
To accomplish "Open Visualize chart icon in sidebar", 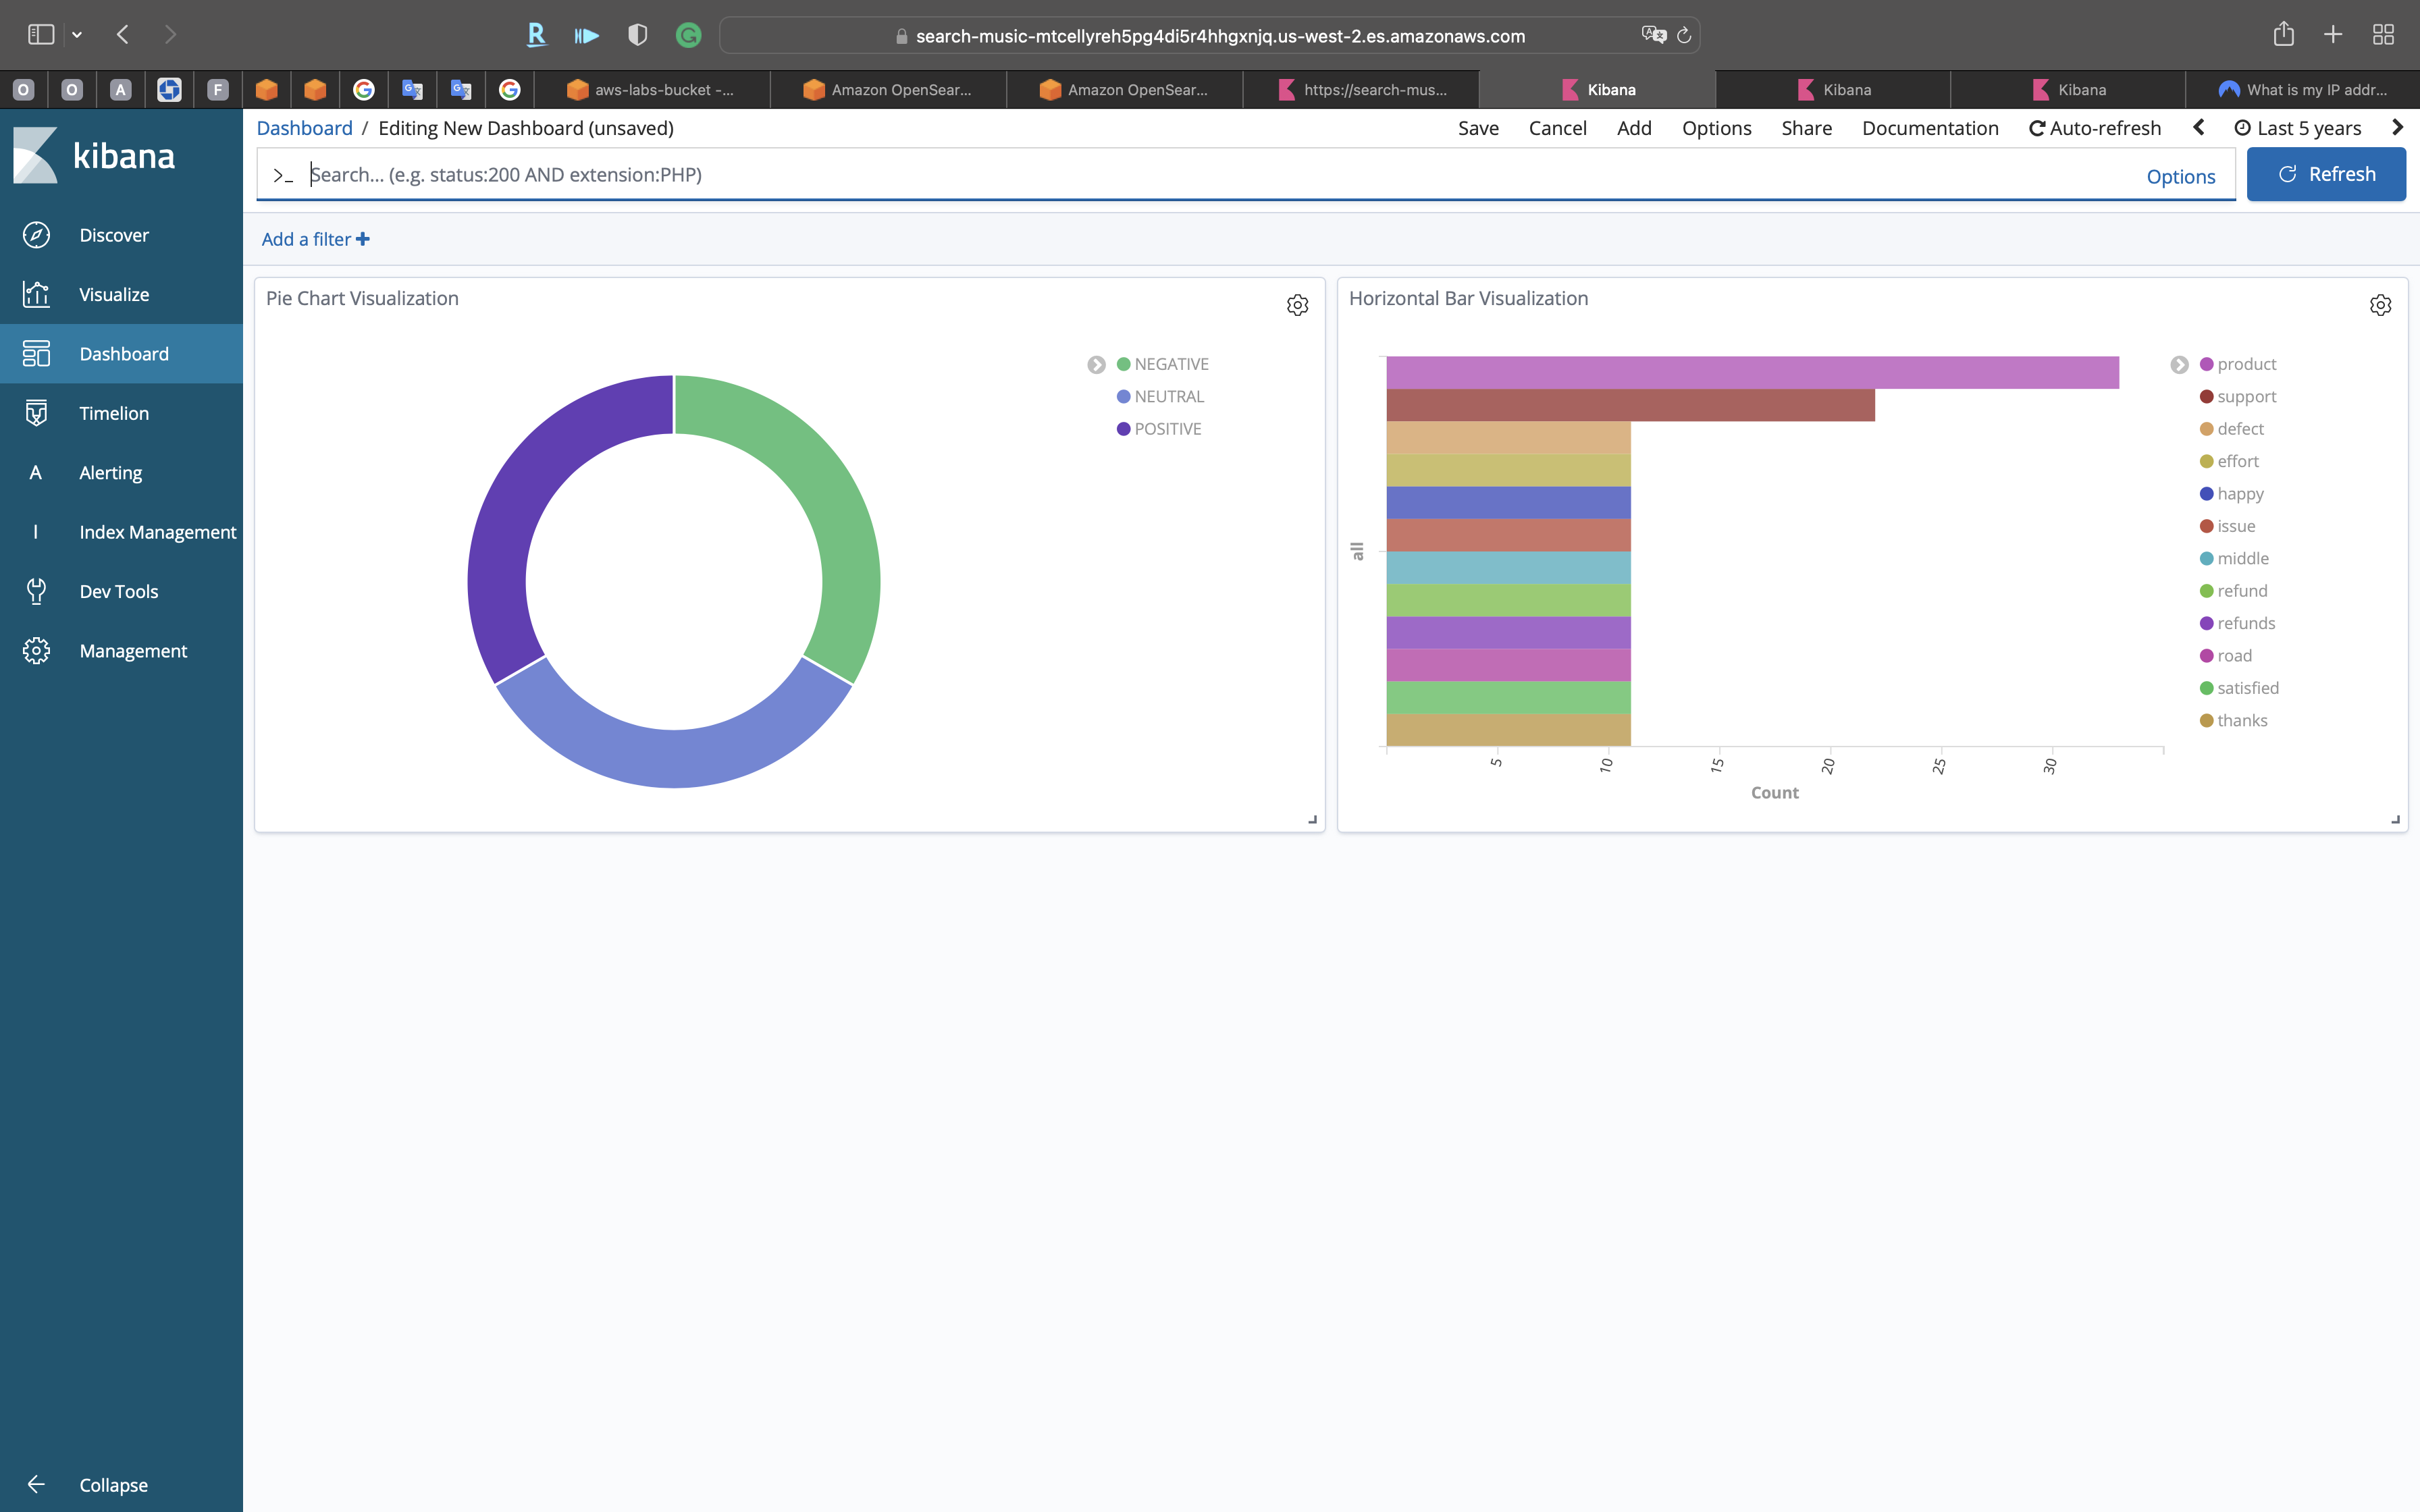I will pyautogui.click(x=36, y=294).
